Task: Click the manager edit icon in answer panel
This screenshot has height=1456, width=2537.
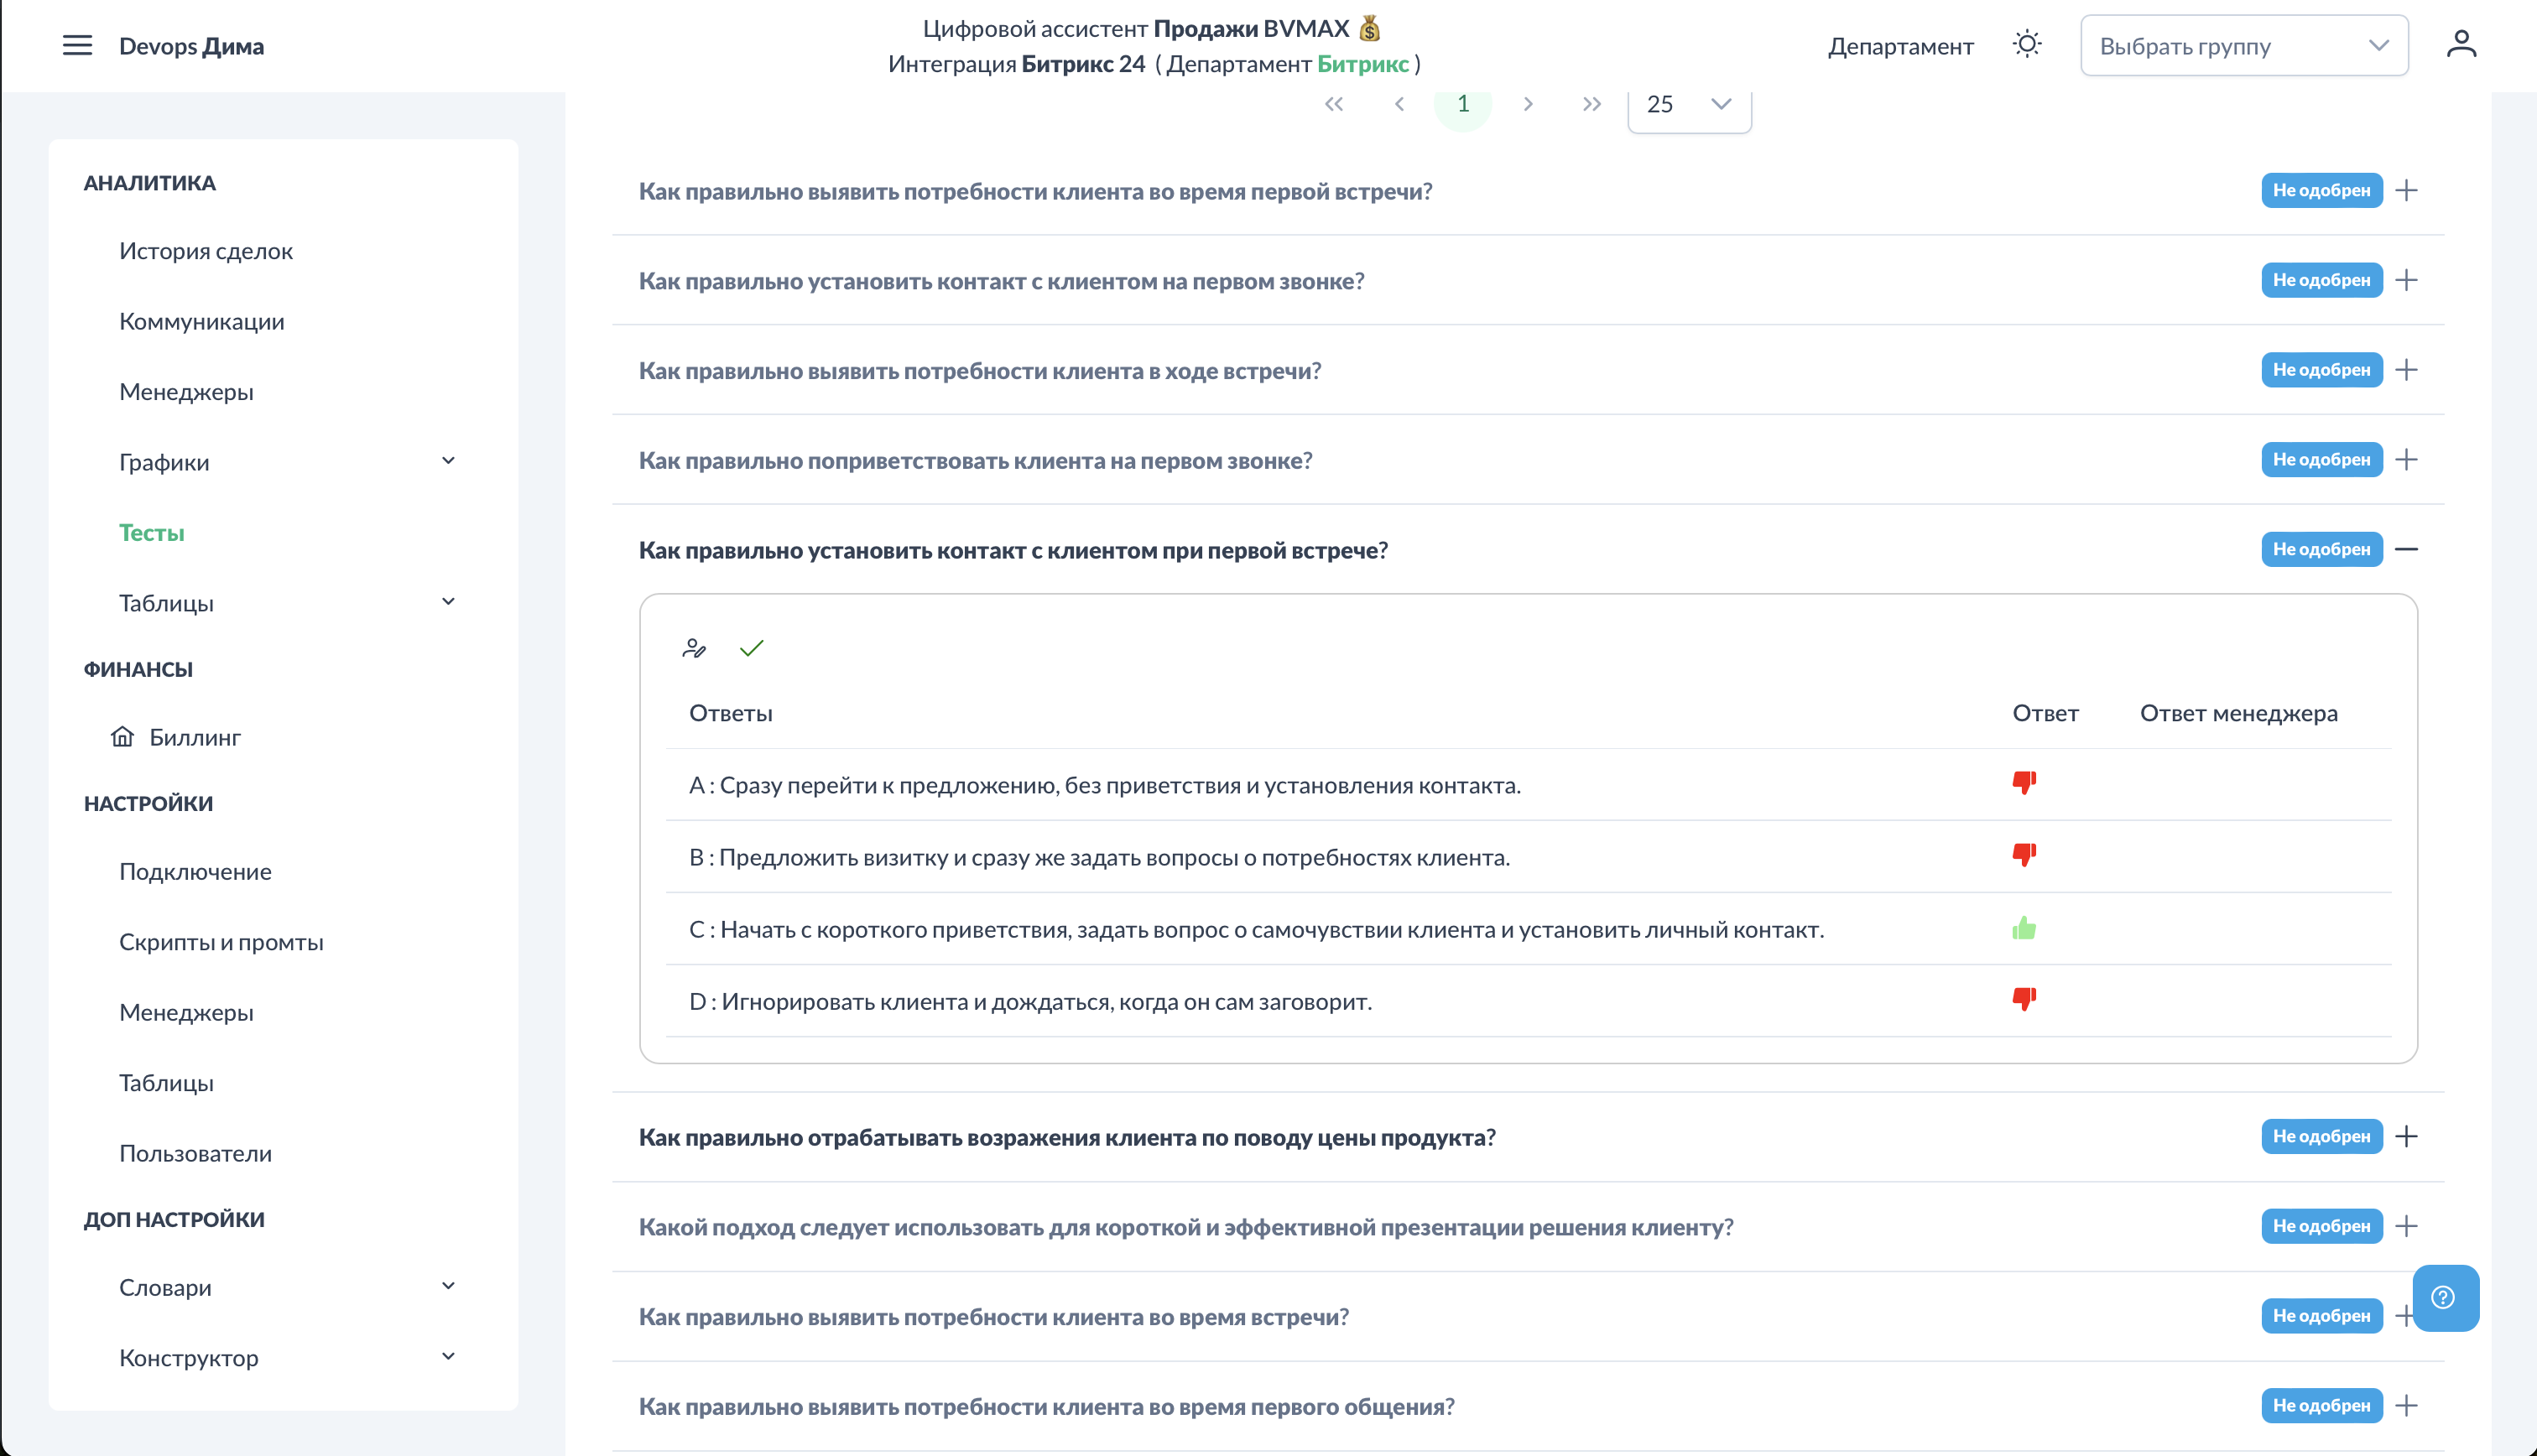Action: (x=694, y=649)
